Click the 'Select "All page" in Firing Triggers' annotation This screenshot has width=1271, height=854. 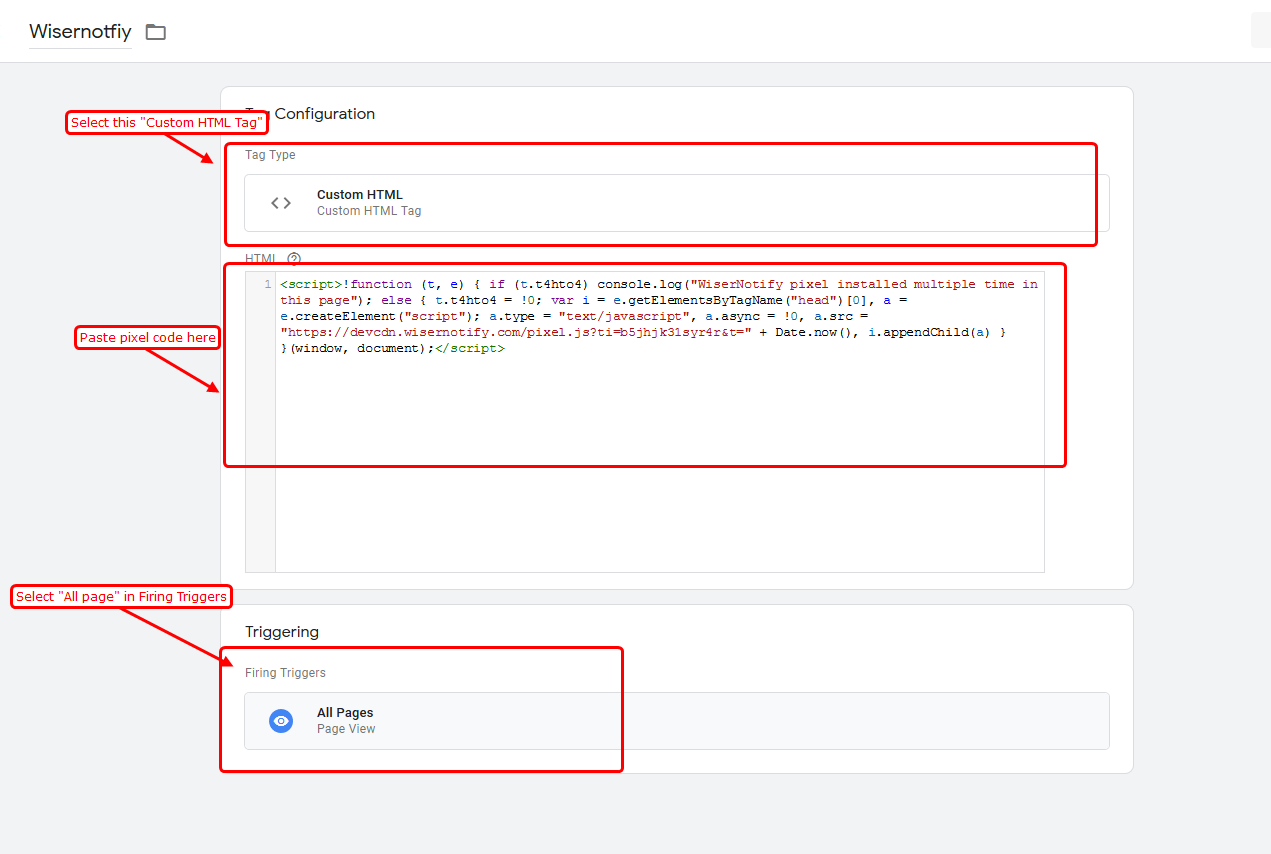(121, 597)
